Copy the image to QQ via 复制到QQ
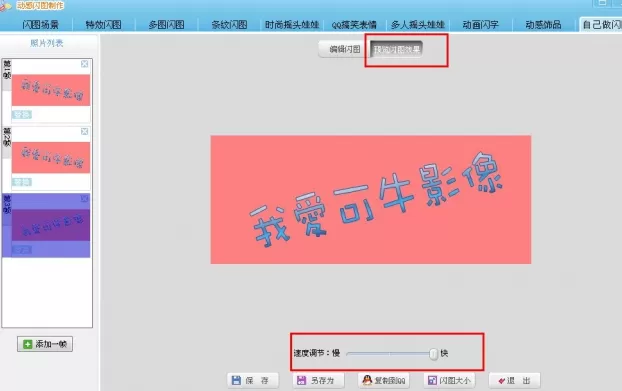The image size is (622, 391). [384, 381]
